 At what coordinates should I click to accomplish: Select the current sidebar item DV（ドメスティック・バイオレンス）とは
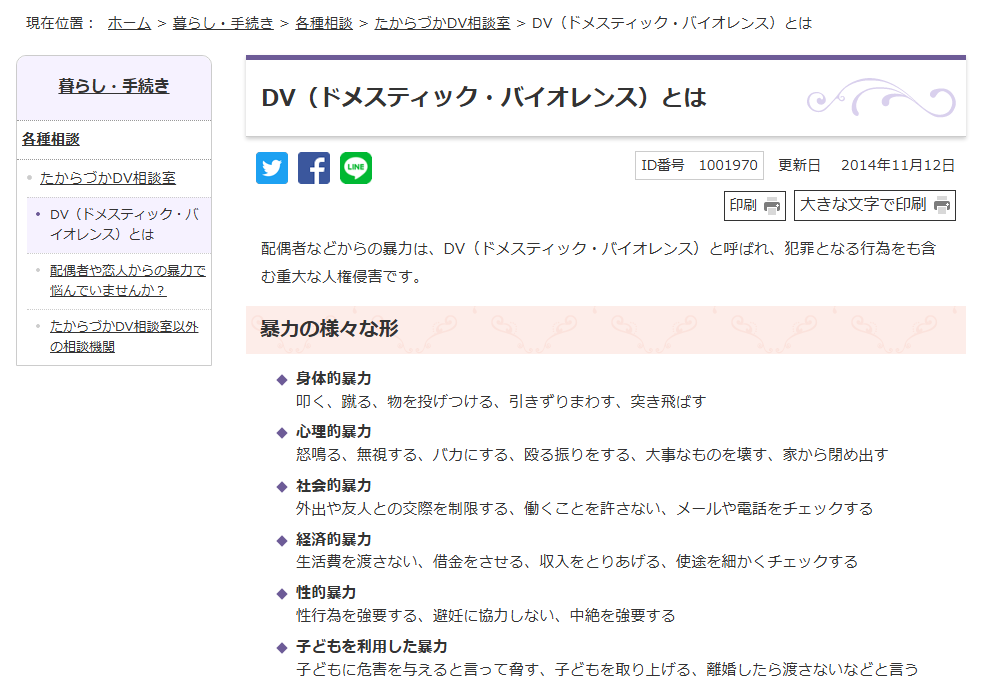point(124,224)
